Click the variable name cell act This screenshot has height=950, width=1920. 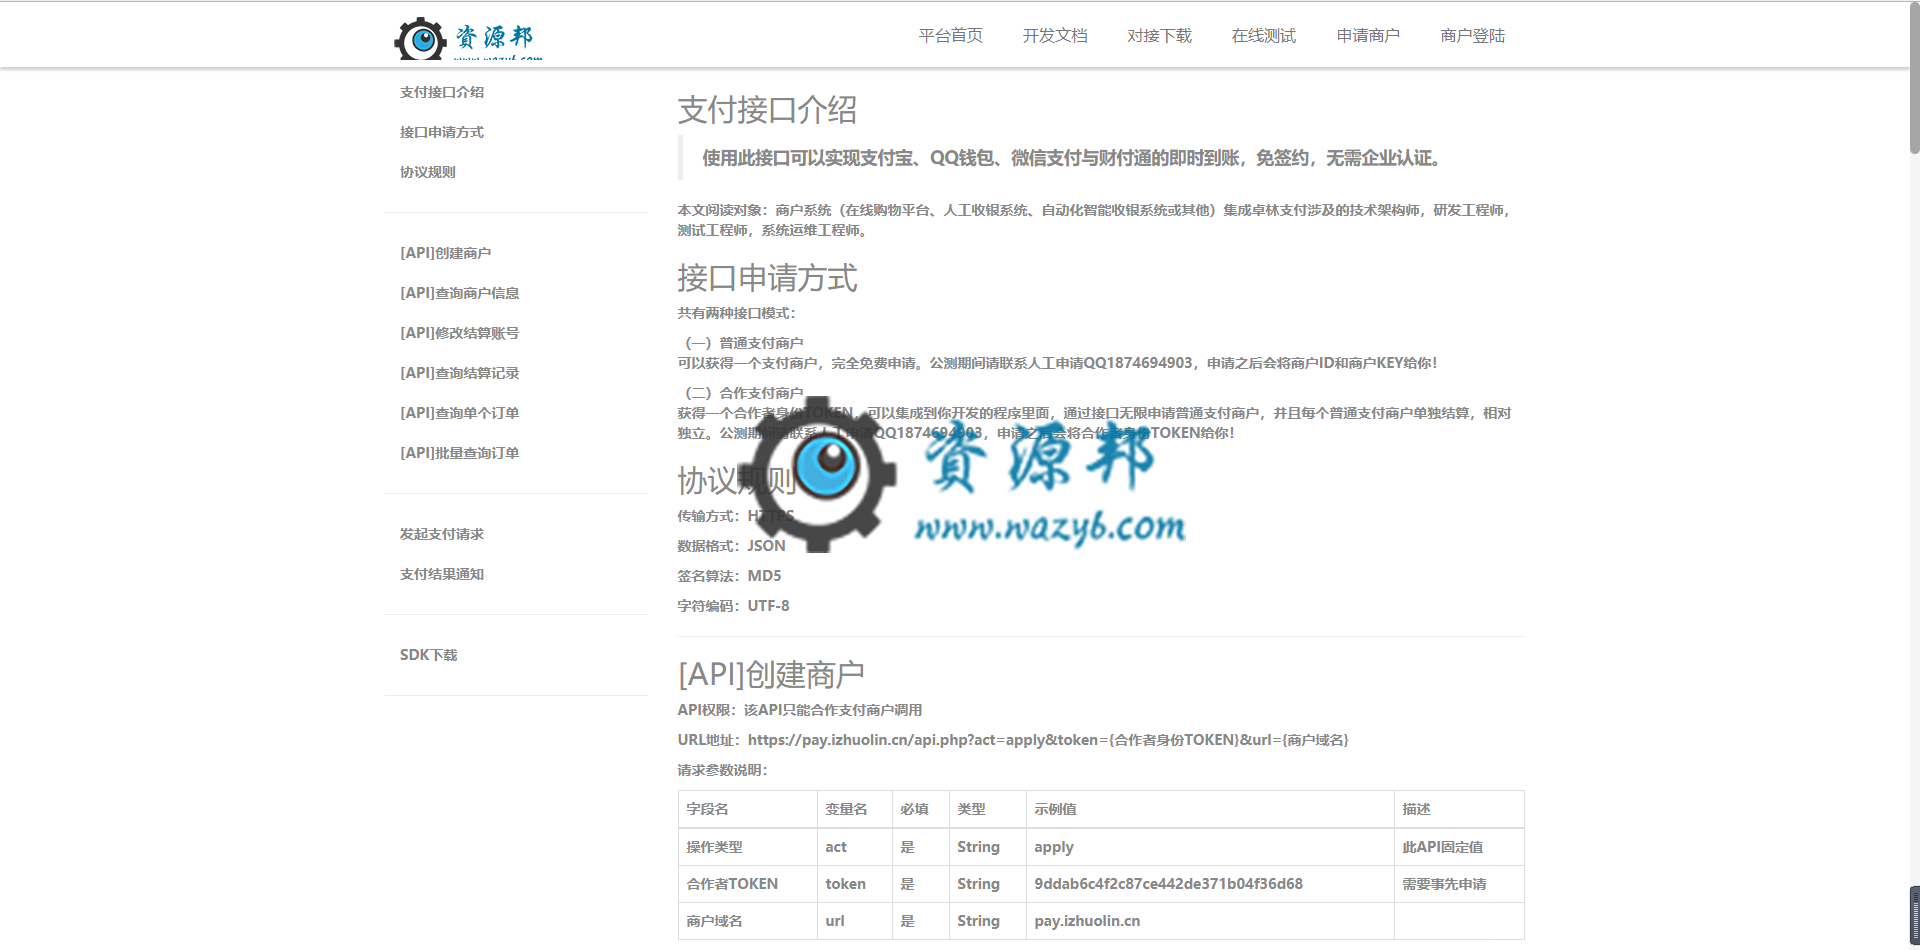click(855, 847)
